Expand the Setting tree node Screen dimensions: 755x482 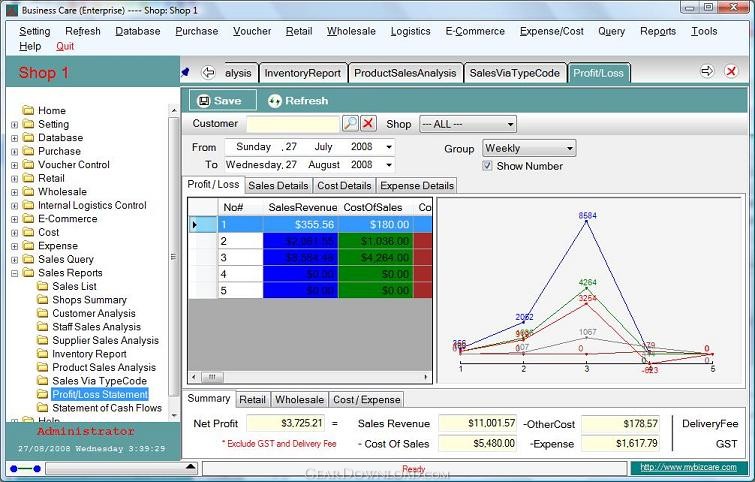[14, 125]
